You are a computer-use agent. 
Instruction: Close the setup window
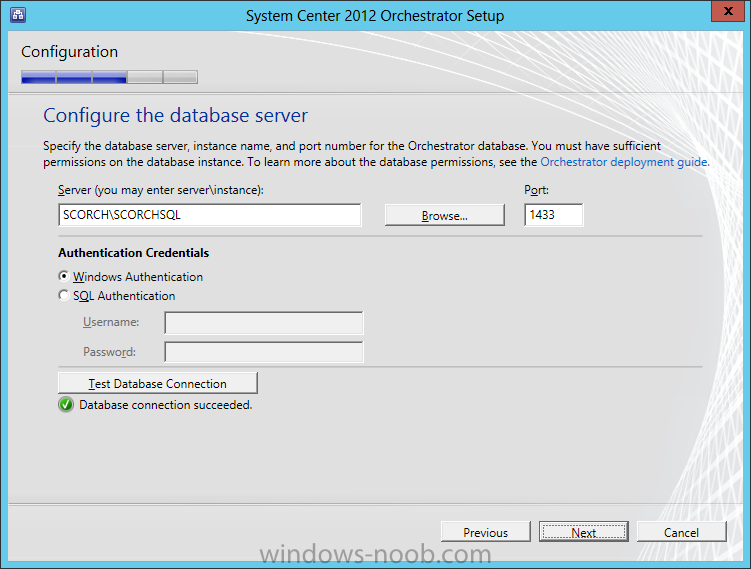(728, 11)
